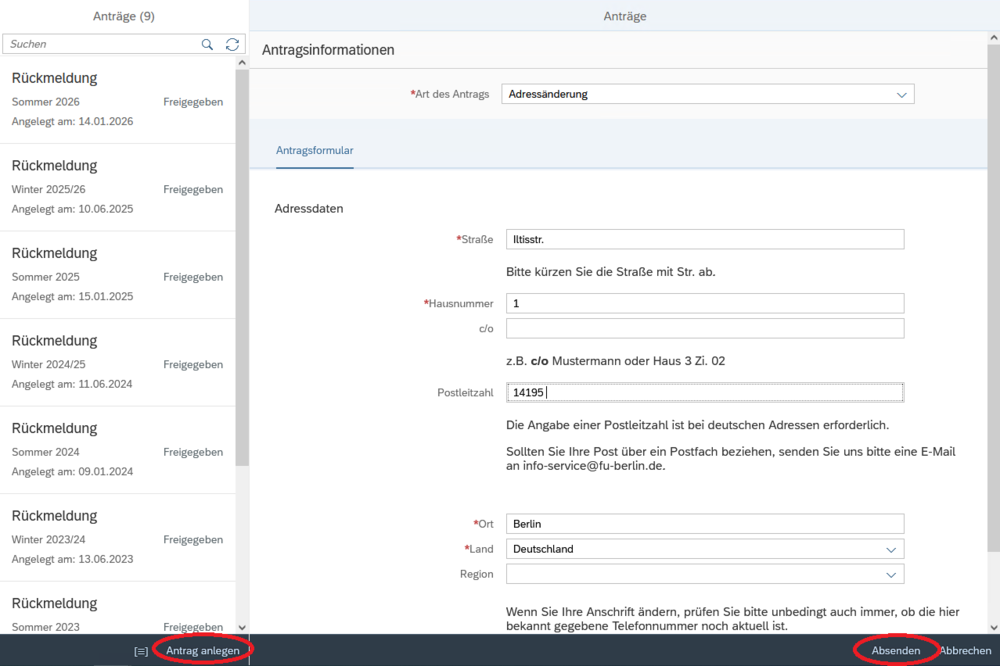Image resolution: width=1000 pixels, height=666 pixels.
Task: Click the 'Angelegt am: 15.01.2025' text
Action: 72,296
